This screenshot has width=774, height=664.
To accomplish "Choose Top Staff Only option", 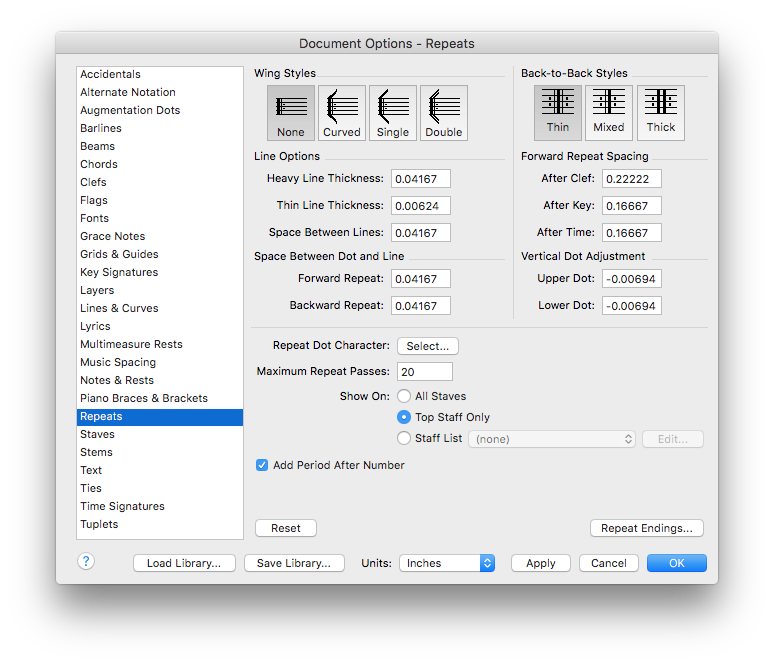I will 404,417.
